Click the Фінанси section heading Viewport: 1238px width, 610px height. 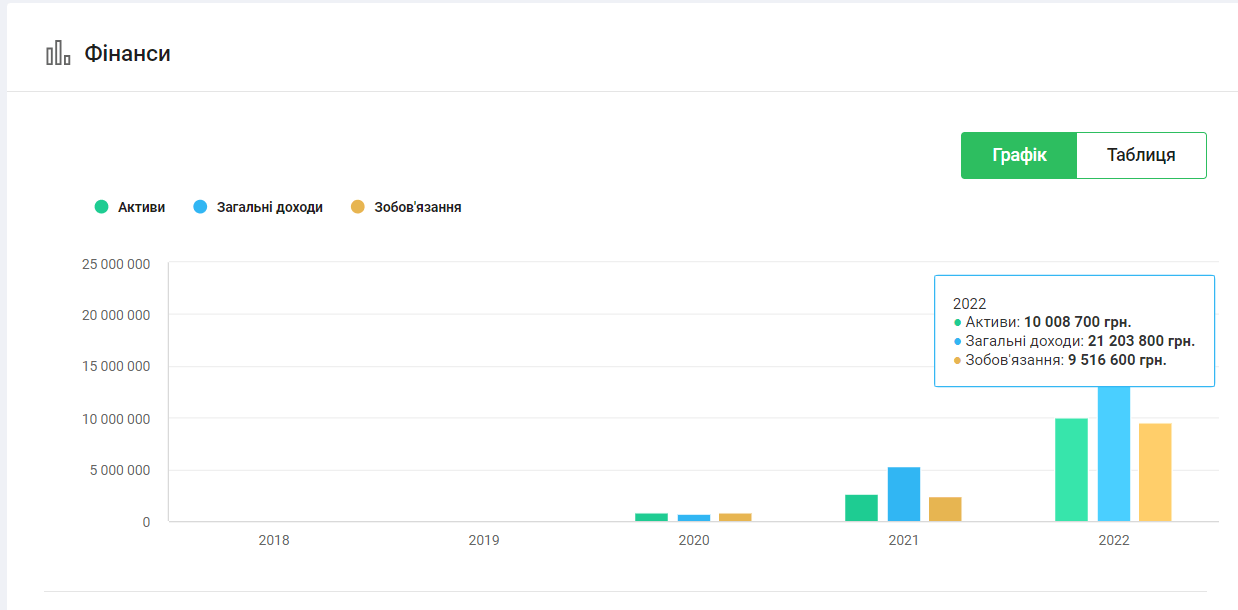click(127, 53)
